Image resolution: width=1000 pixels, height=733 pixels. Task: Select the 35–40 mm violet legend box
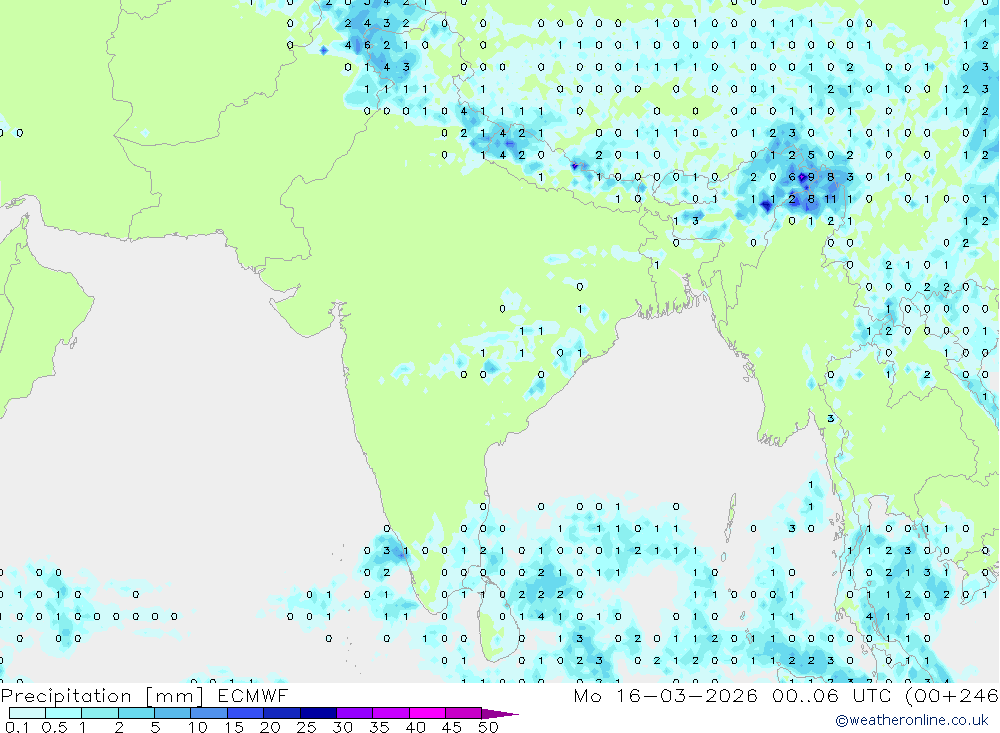(391, 713)
